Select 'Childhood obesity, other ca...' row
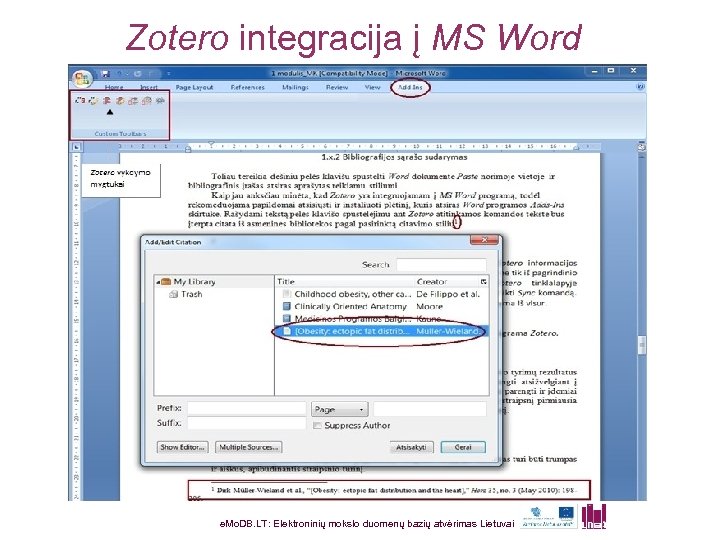The height and width of the screenshot is (540, 720). point(382,294)
